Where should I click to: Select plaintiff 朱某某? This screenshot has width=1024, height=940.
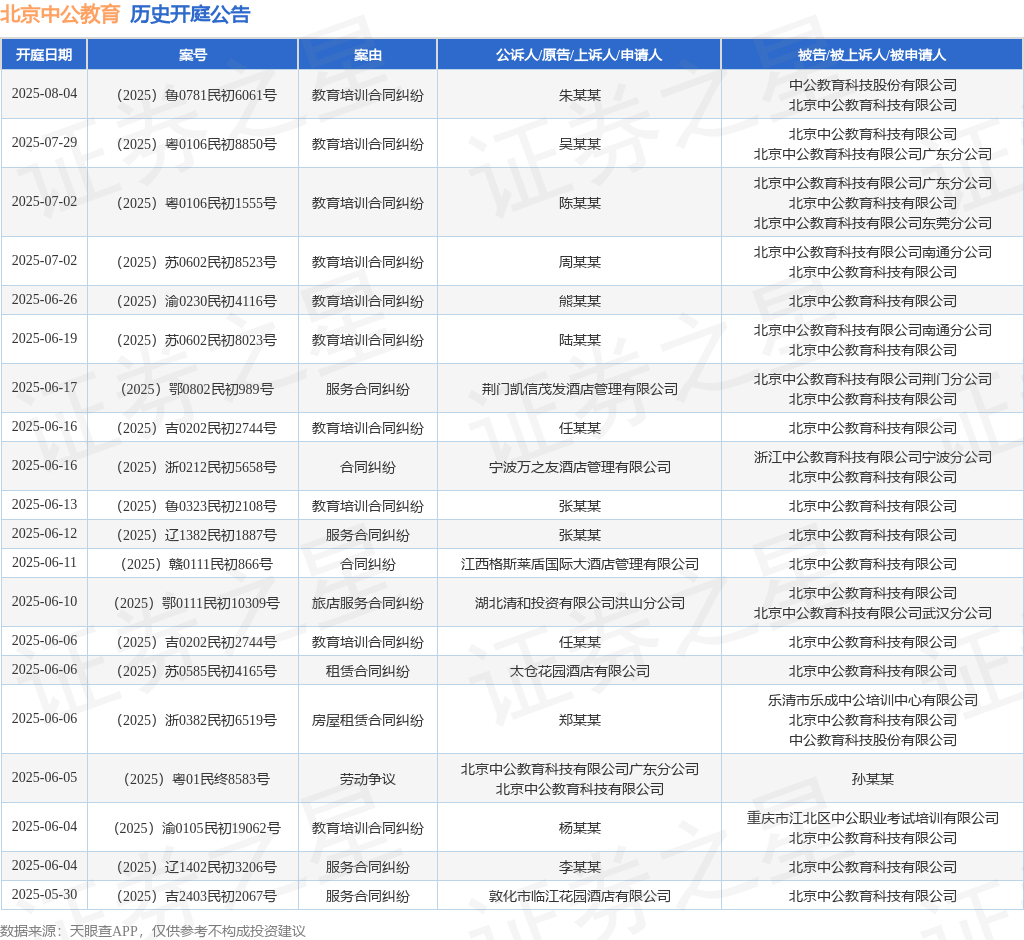[x=580, y=95]
